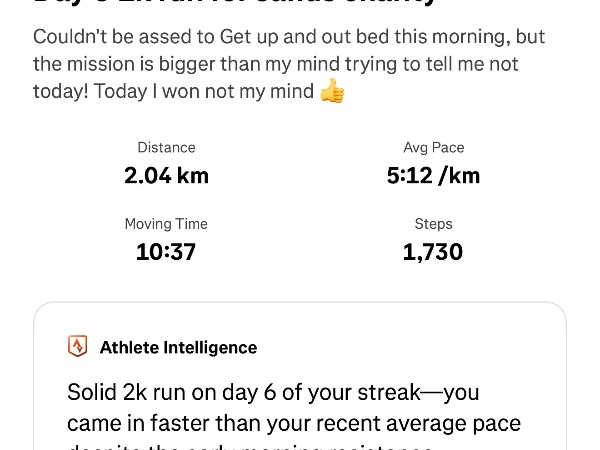This screenshot has width=600, height=450.
Task: Open the Athlete Intelligence heading
Action: (178, 348)
